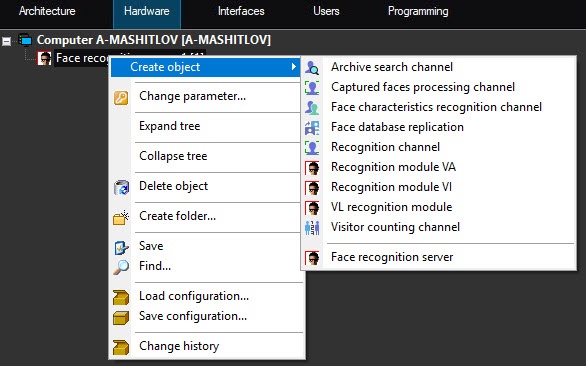Click the Delete object recycle bin icon

121,187
